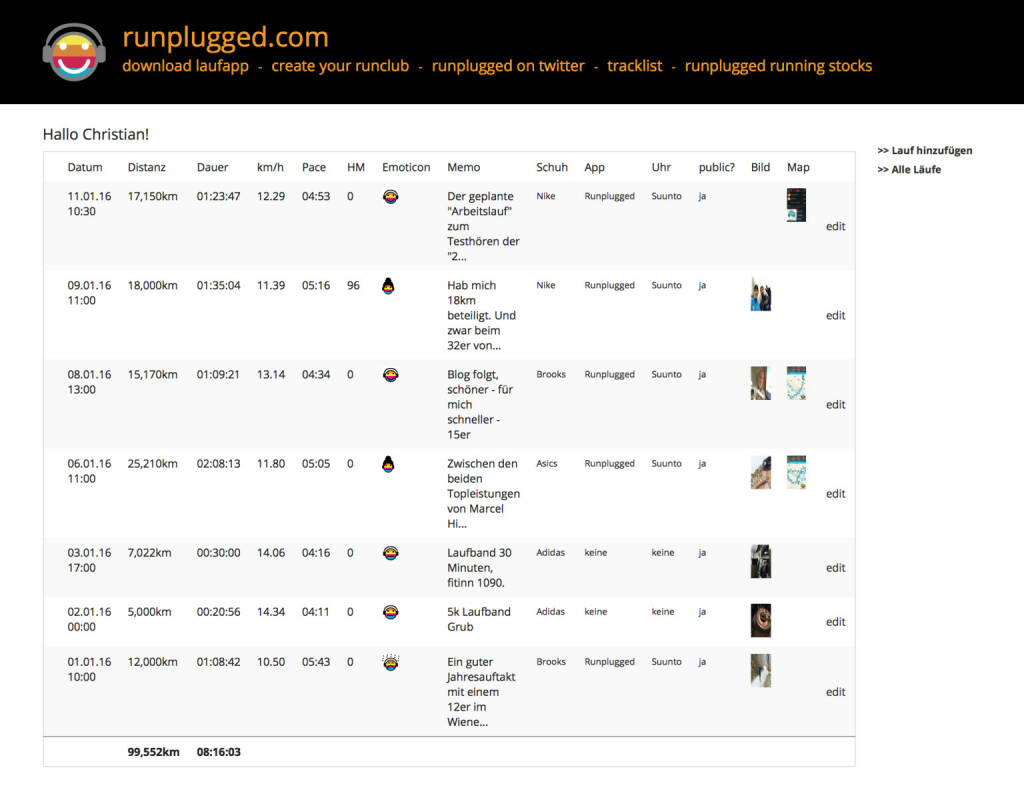Toggle public status on the 06.01.16 run
Viewport: 1024px width, 786px height.
point(702,463)
